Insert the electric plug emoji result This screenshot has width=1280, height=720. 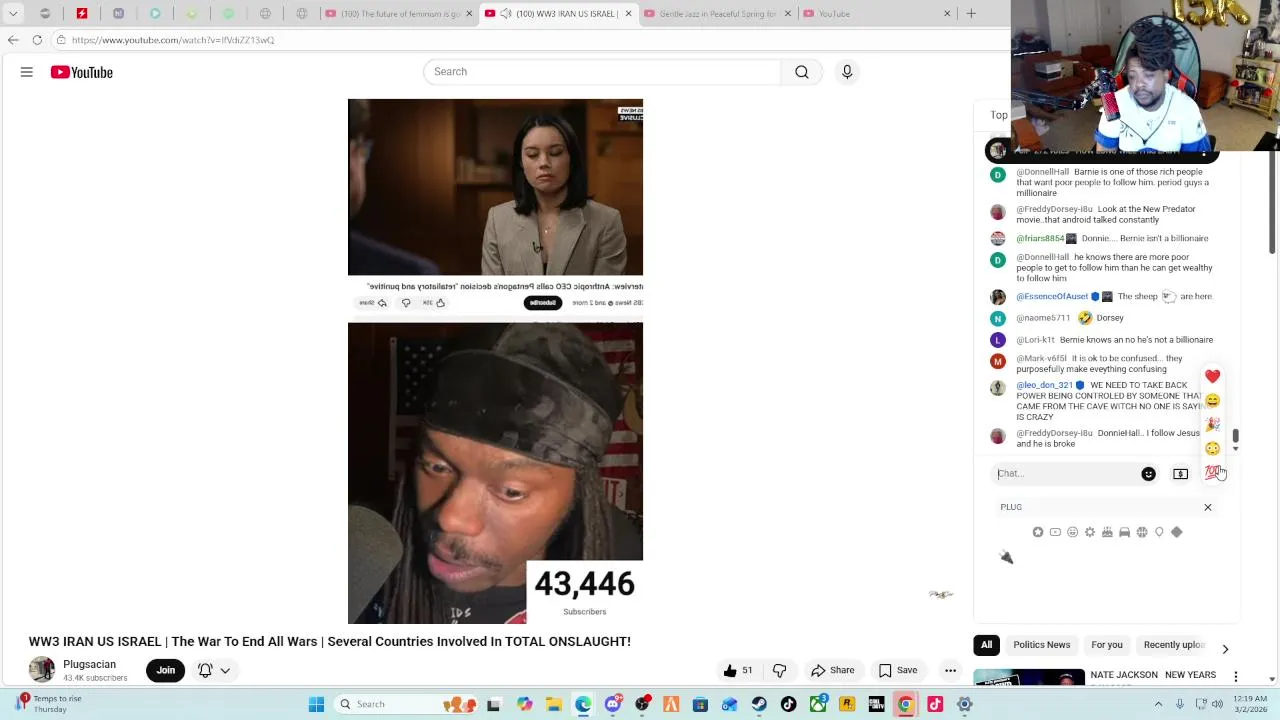click(x=1006, y=557)
